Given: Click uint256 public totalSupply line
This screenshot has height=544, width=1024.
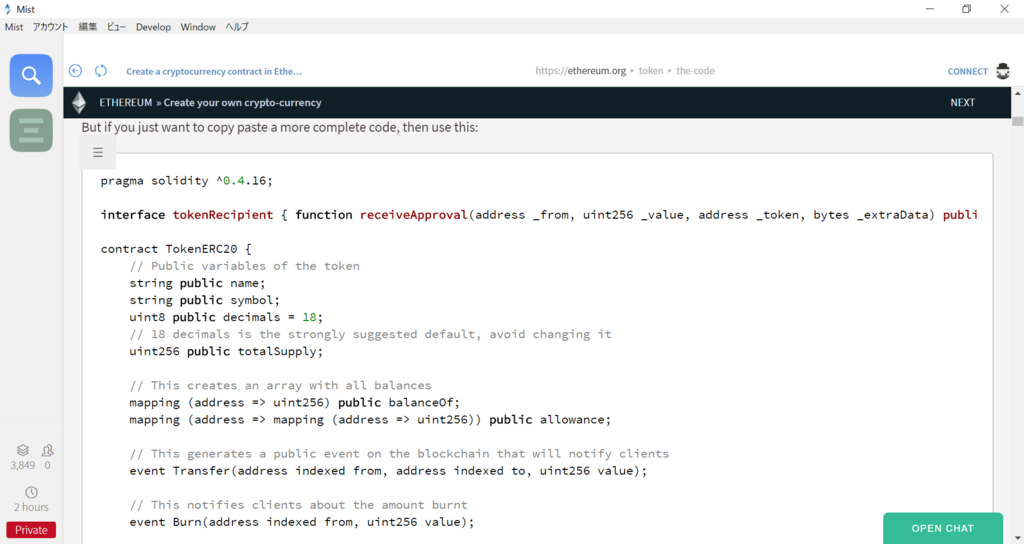Looking at the screenshot, I should pos(226,351).
